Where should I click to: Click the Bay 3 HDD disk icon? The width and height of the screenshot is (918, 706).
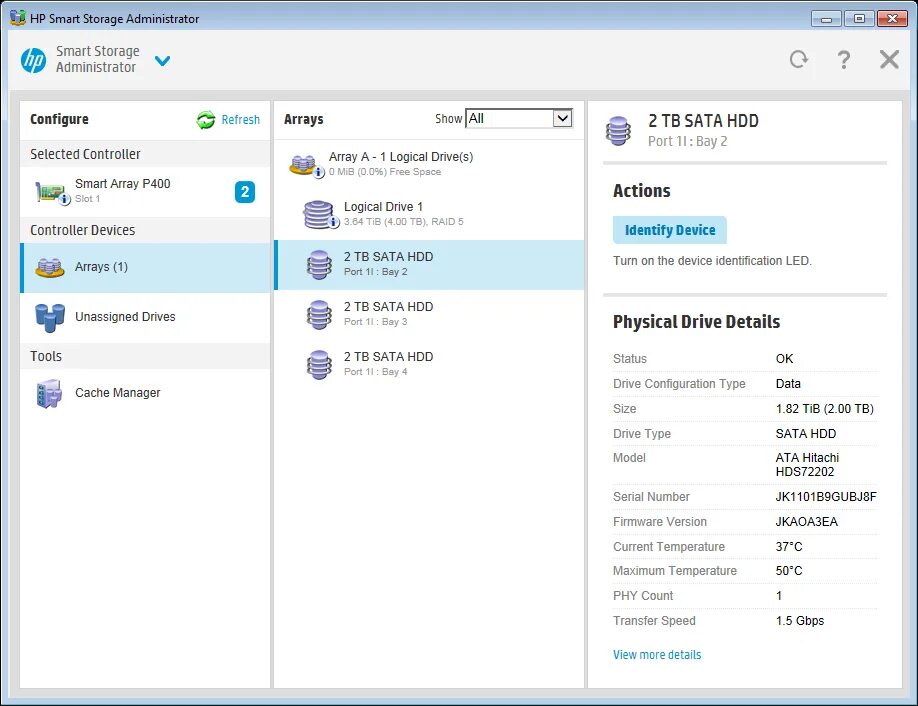(x=319, y=314)
